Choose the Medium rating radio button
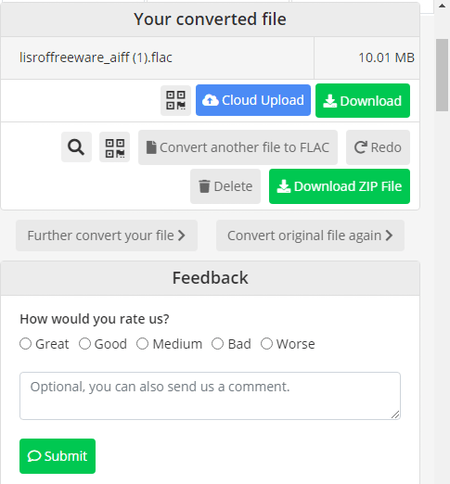This screenshot has width=450, height=484. (x=142, y=344)
